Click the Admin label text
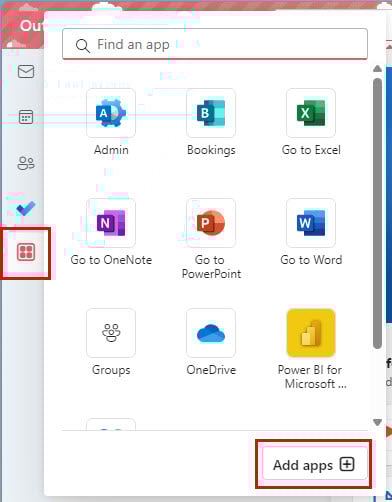Screen dimensions: 392x502 tap(111, 150)
